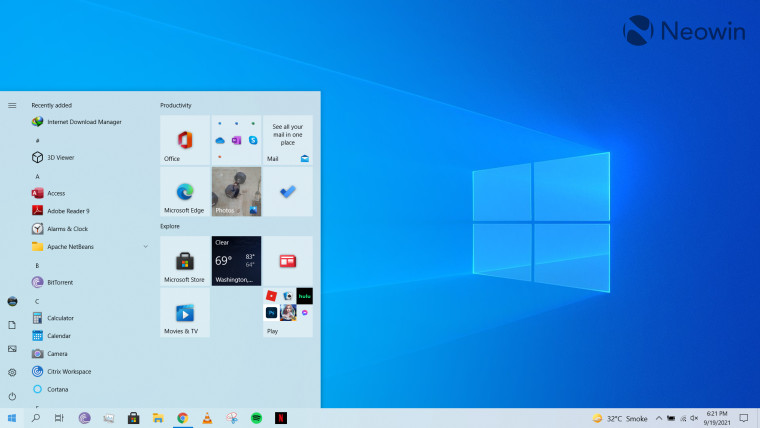The image size is (760, 428).
Task: Open Netflix from the taskbar
Action: click(x=281, y=418)
